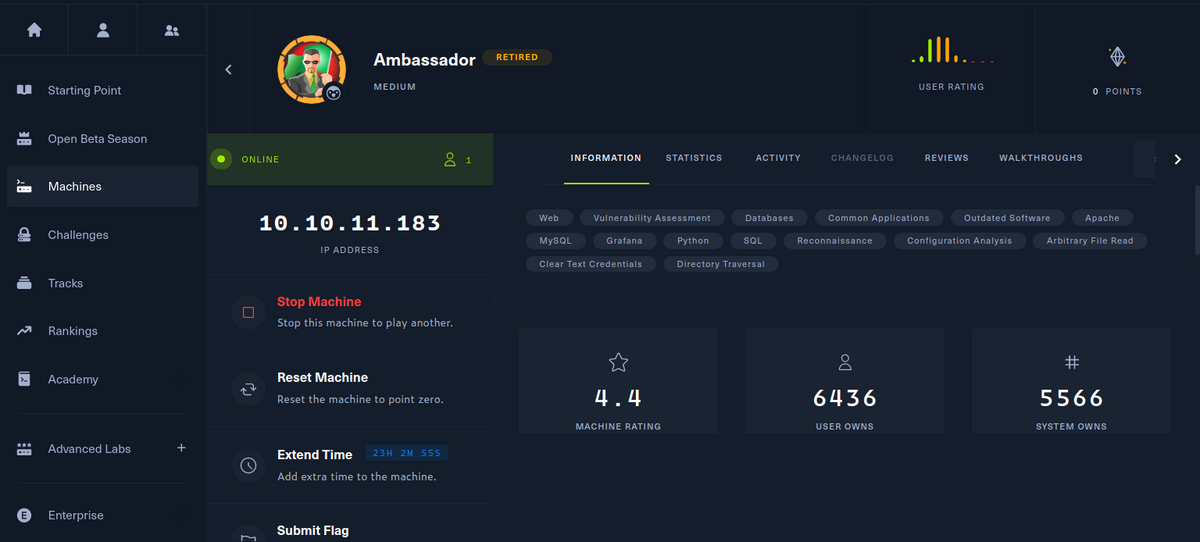The image size is (1200, 542).
Task: Click the Extend Time clock icon
Action: tap(248, 465)
